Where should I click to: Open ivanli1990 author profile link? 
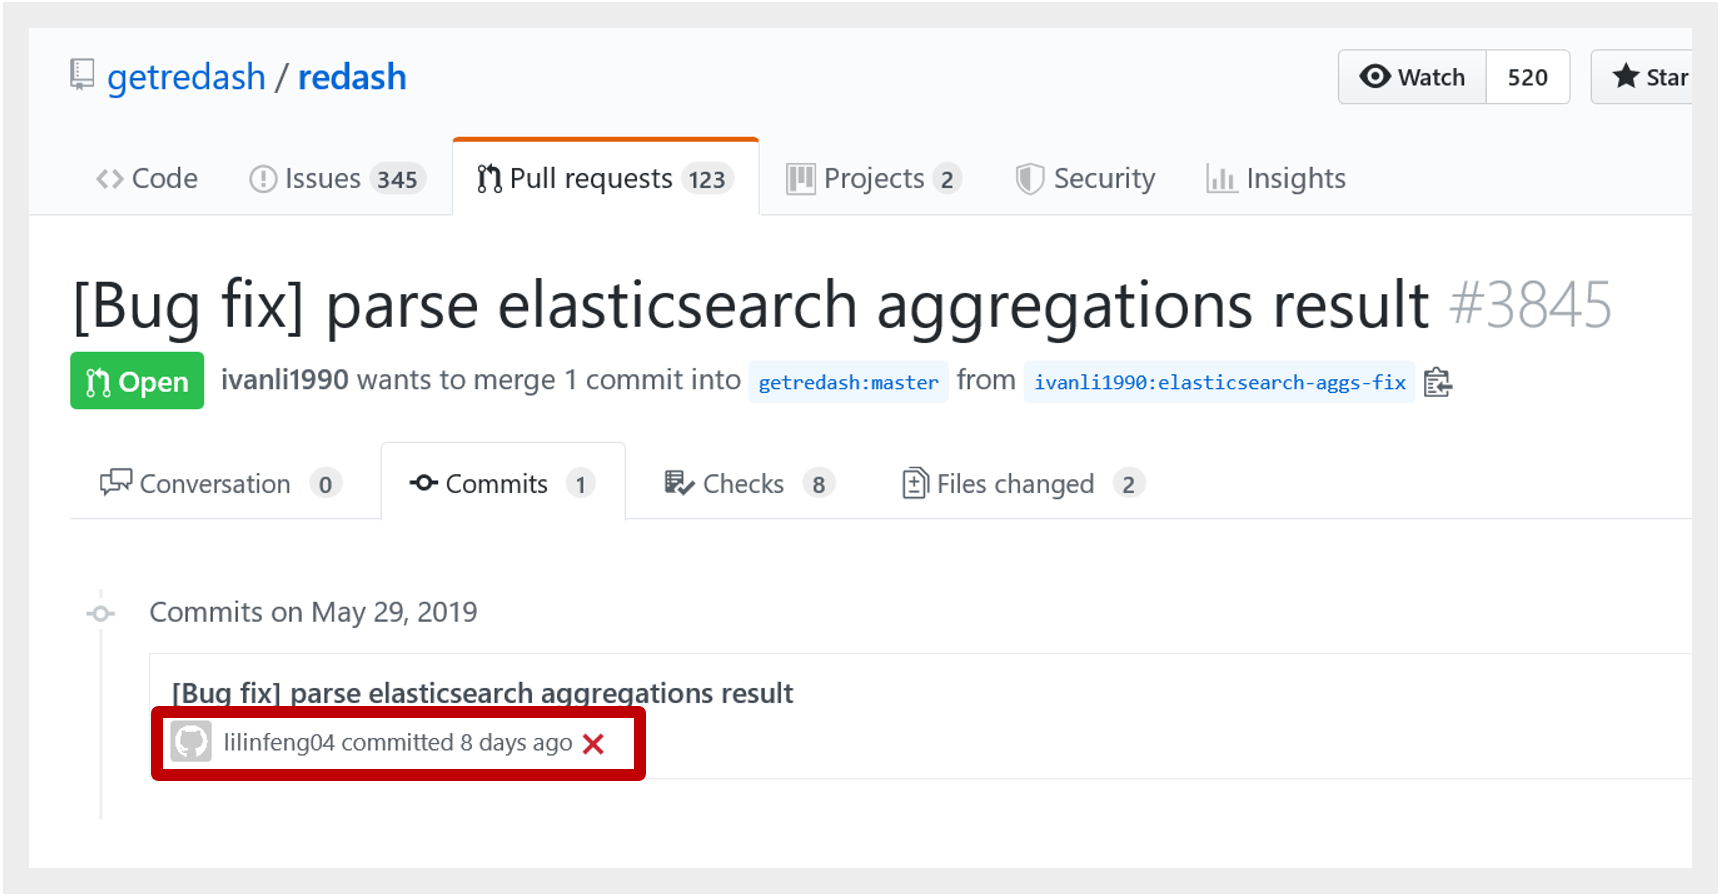(x=285, y=380)
